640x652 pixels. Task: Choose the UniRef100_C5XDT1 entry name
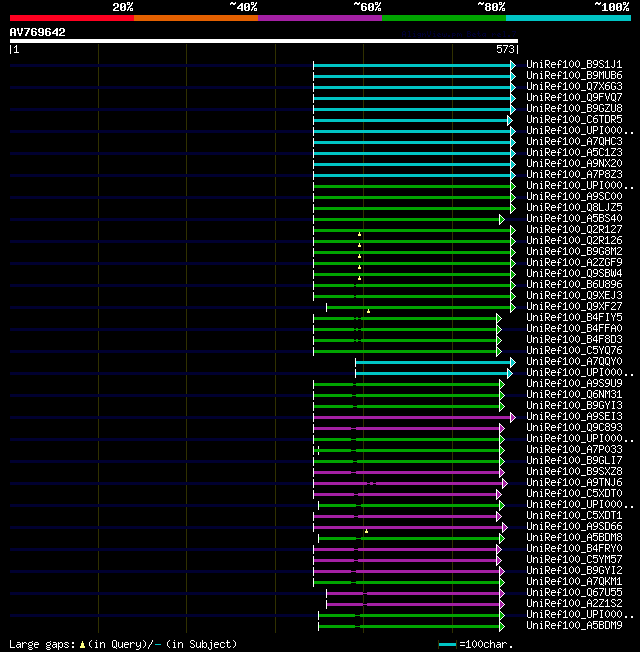coord(574,516)
